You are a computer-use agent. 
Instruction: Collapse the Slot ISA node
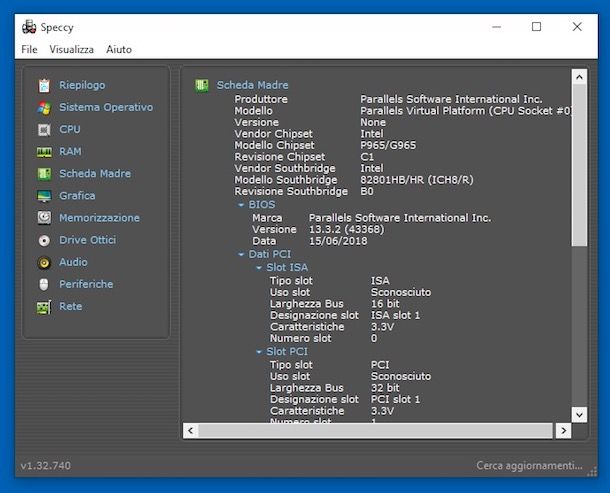[258, 268]
